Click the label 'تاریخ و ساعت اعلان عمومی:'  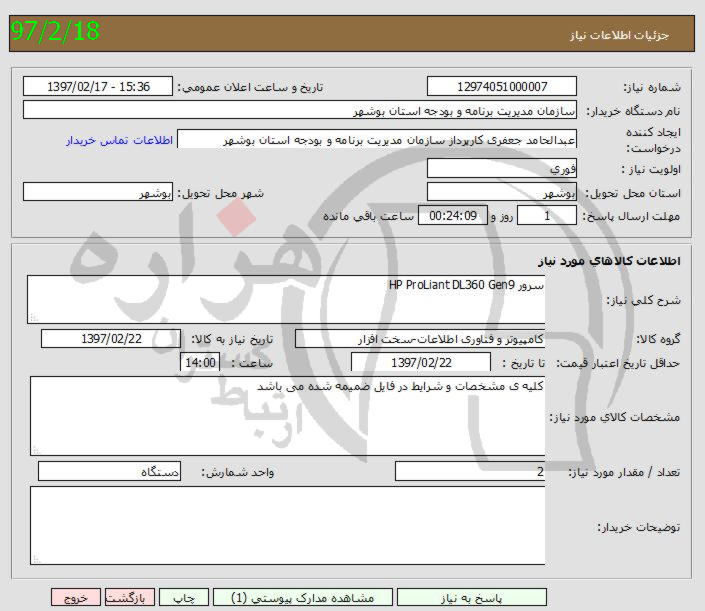250,87
